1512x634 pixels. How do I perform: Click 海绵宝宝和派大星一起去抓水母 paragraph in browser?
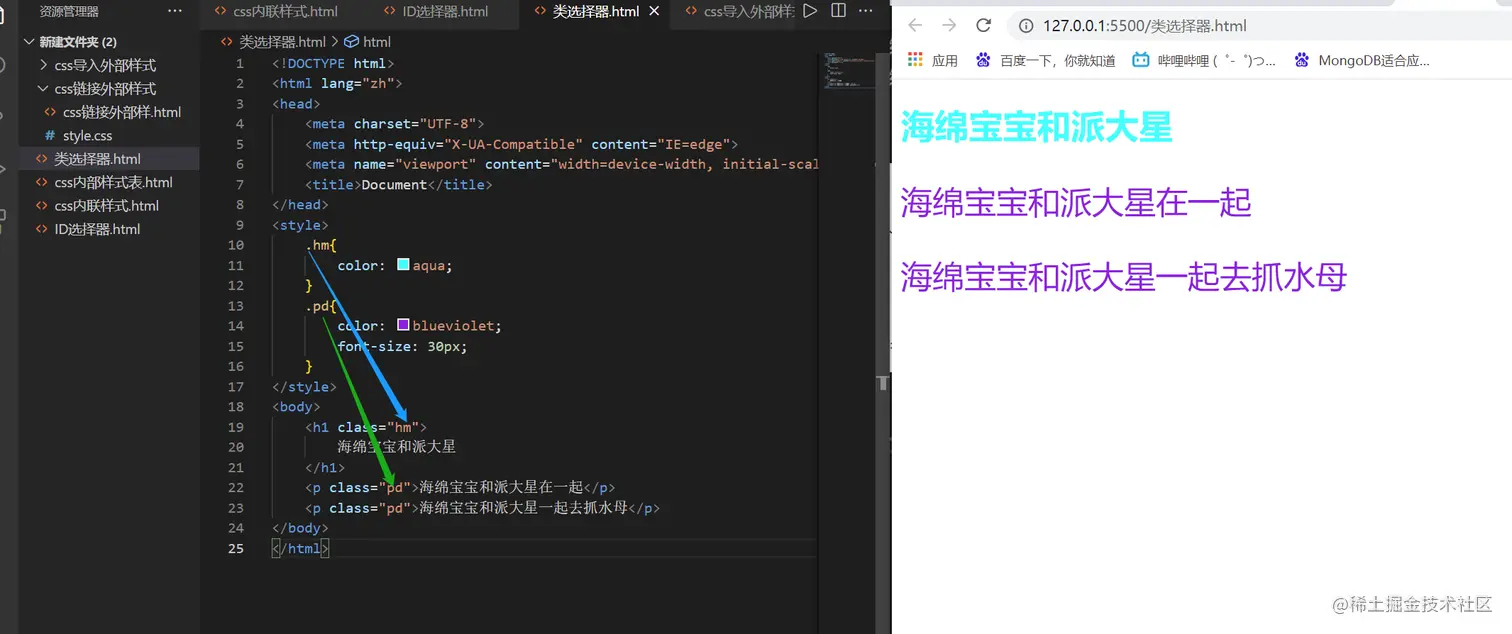(1124, 277)
